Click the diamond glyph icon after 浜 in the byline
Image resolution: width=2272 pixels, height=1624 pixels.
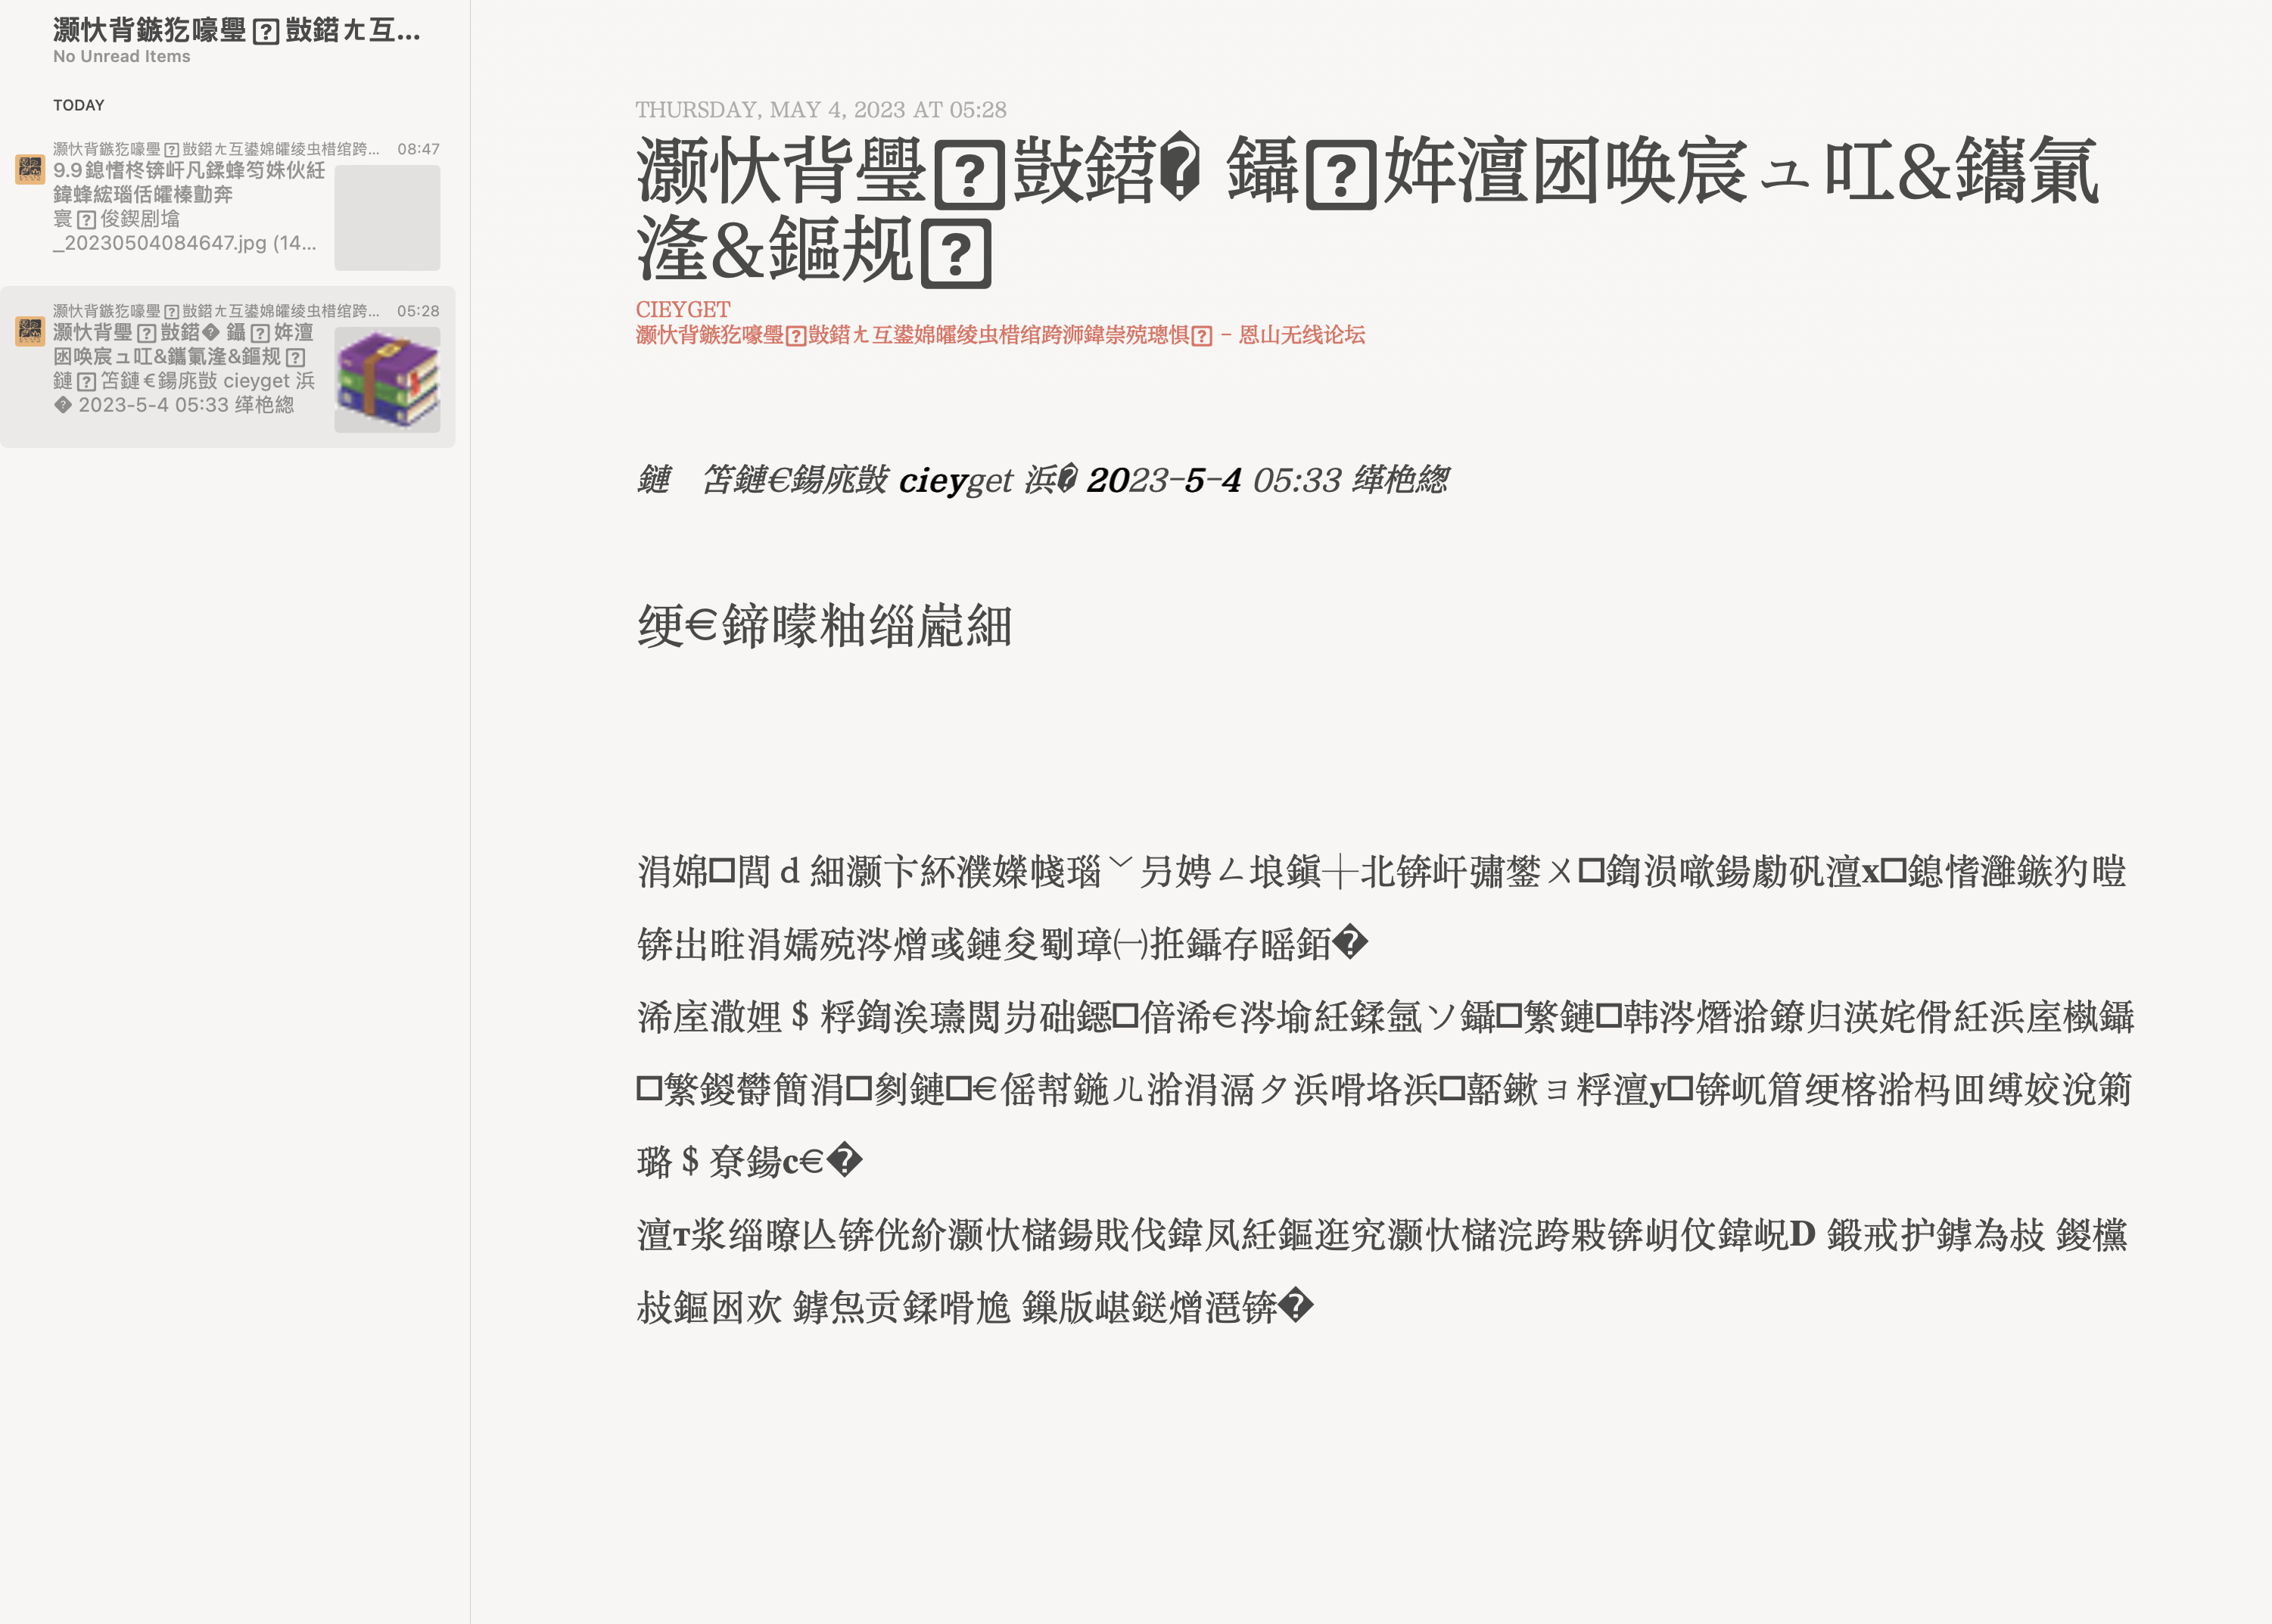tap(1067, 480)
